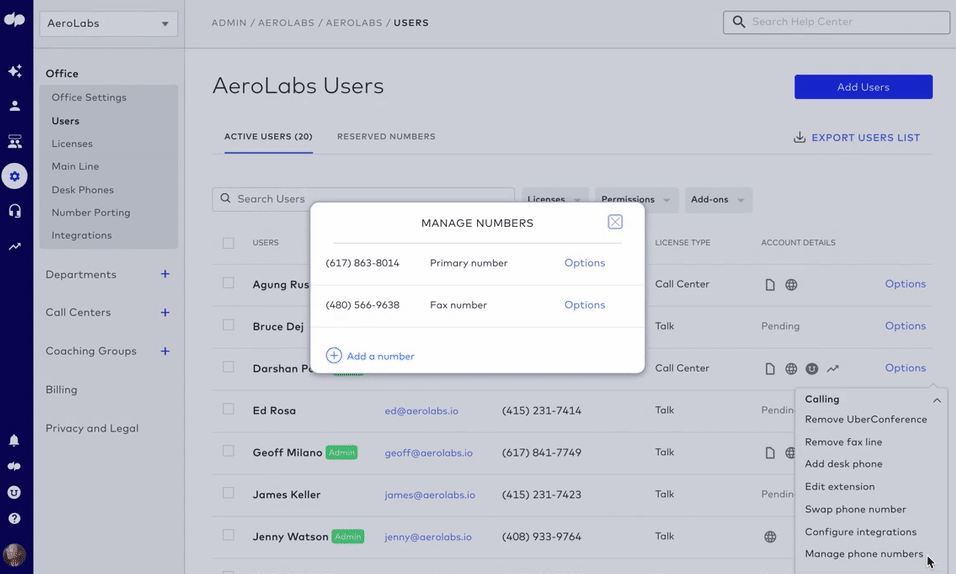Click the Add Users button

[x=863, y=87]
